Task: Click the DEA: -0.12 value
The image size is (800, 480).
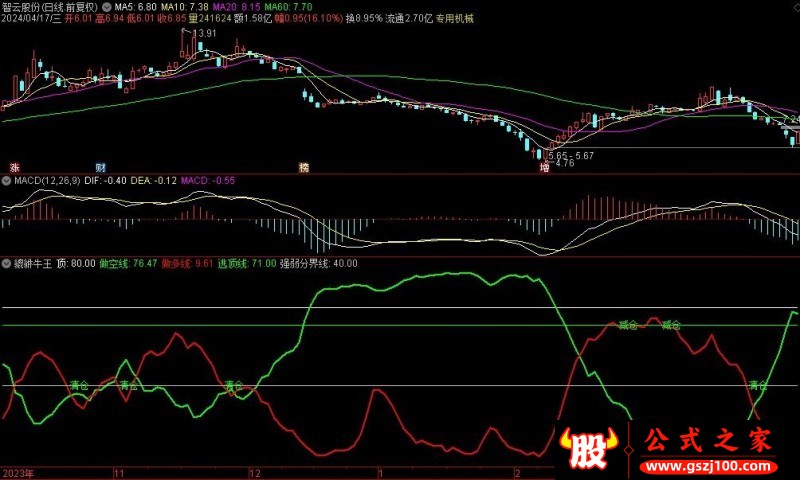Action: [154, 181]
